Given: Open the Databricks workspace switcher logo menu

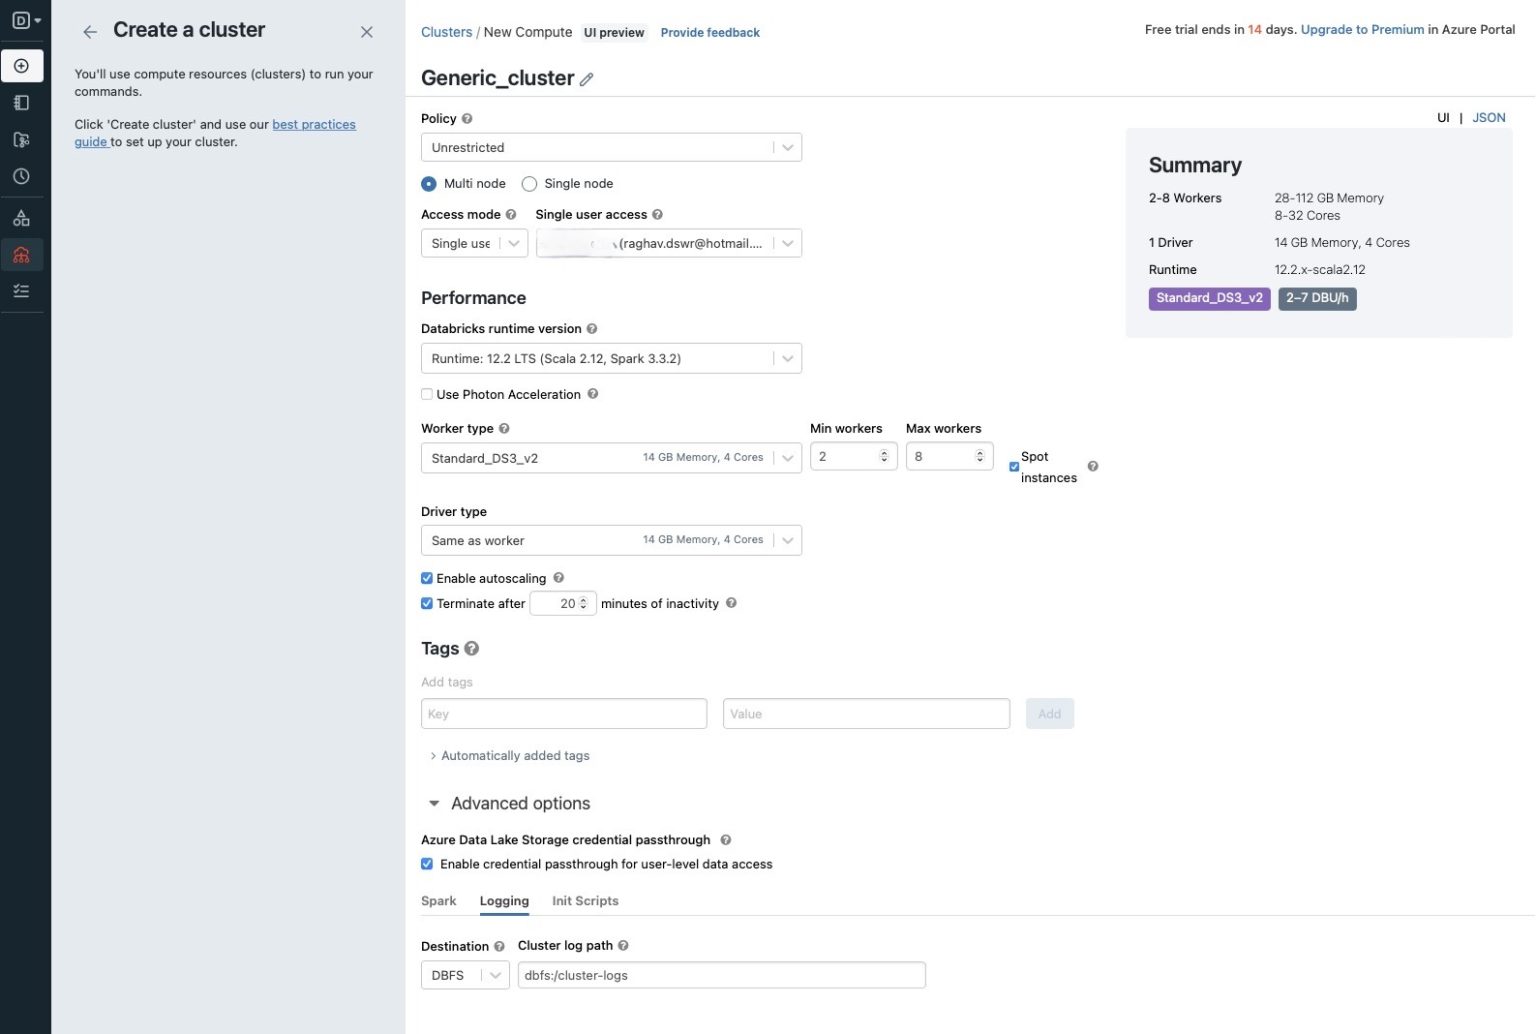Looking at the screenshot, I should click(x=22, y=18).
